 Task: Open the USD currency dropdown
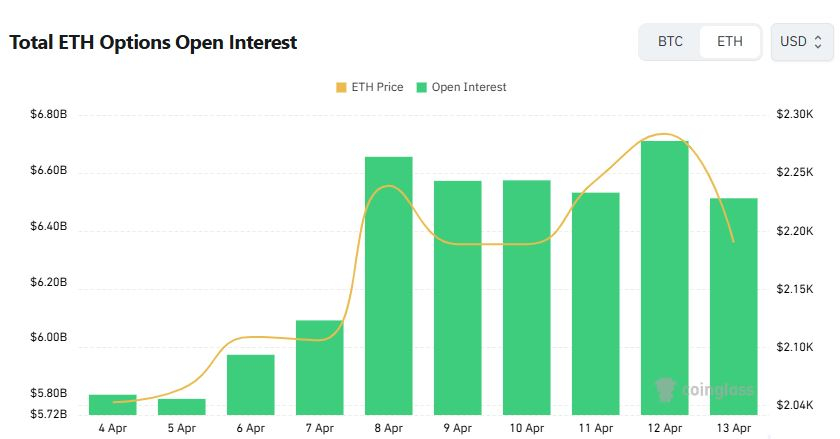802,42
